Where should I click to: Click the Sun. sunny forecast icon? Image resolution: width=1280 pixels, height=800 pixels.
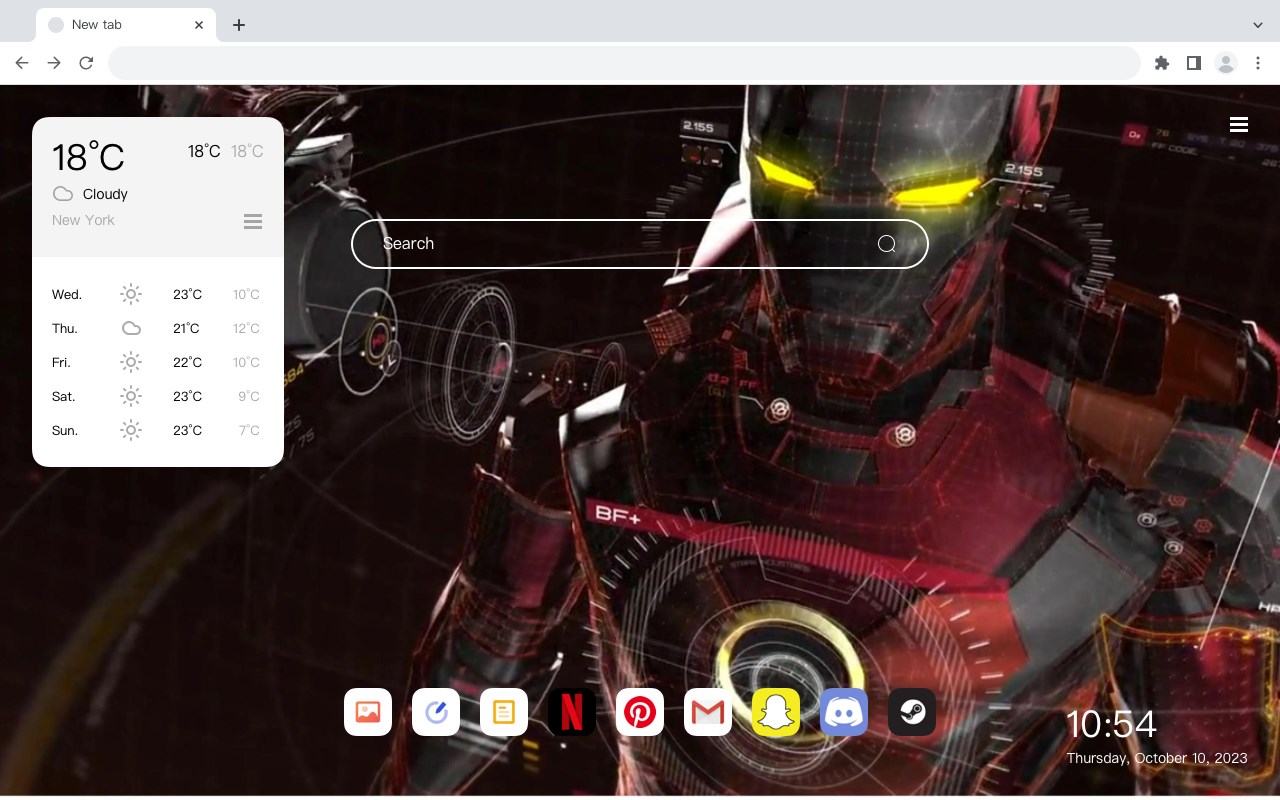[131, 430]
